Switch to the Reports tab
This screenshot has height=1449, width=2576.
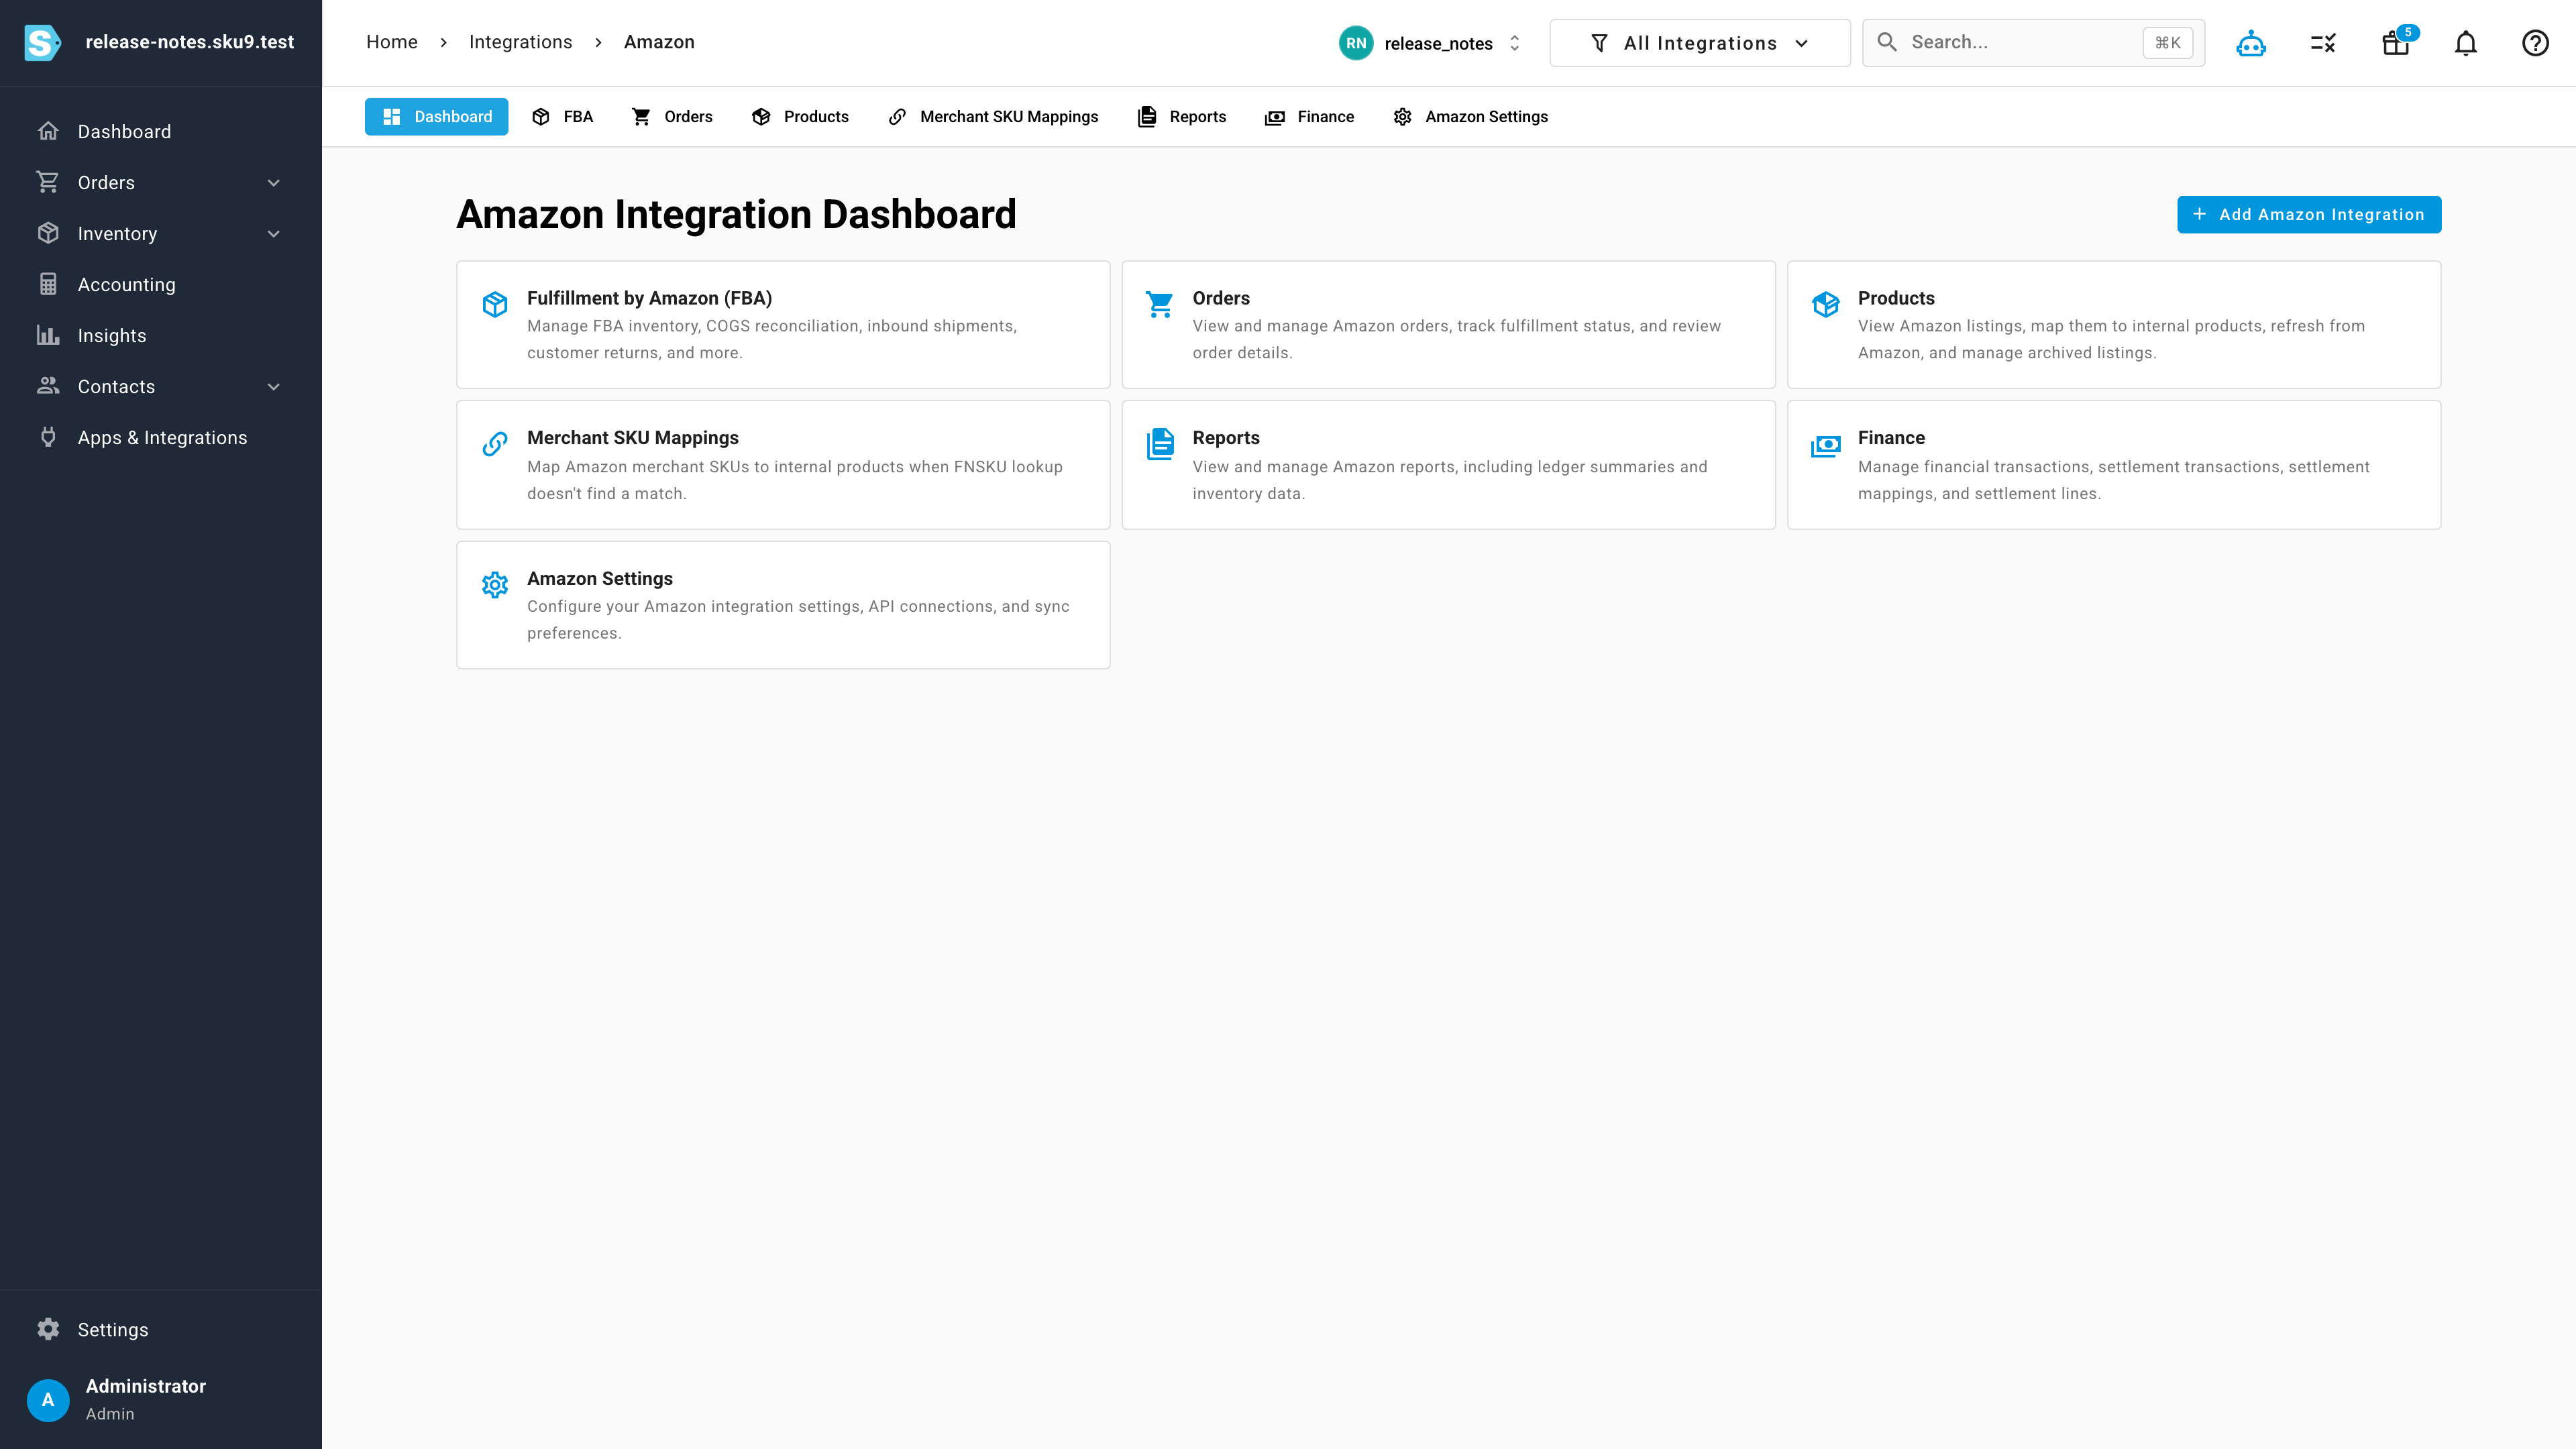[1182, 116]
